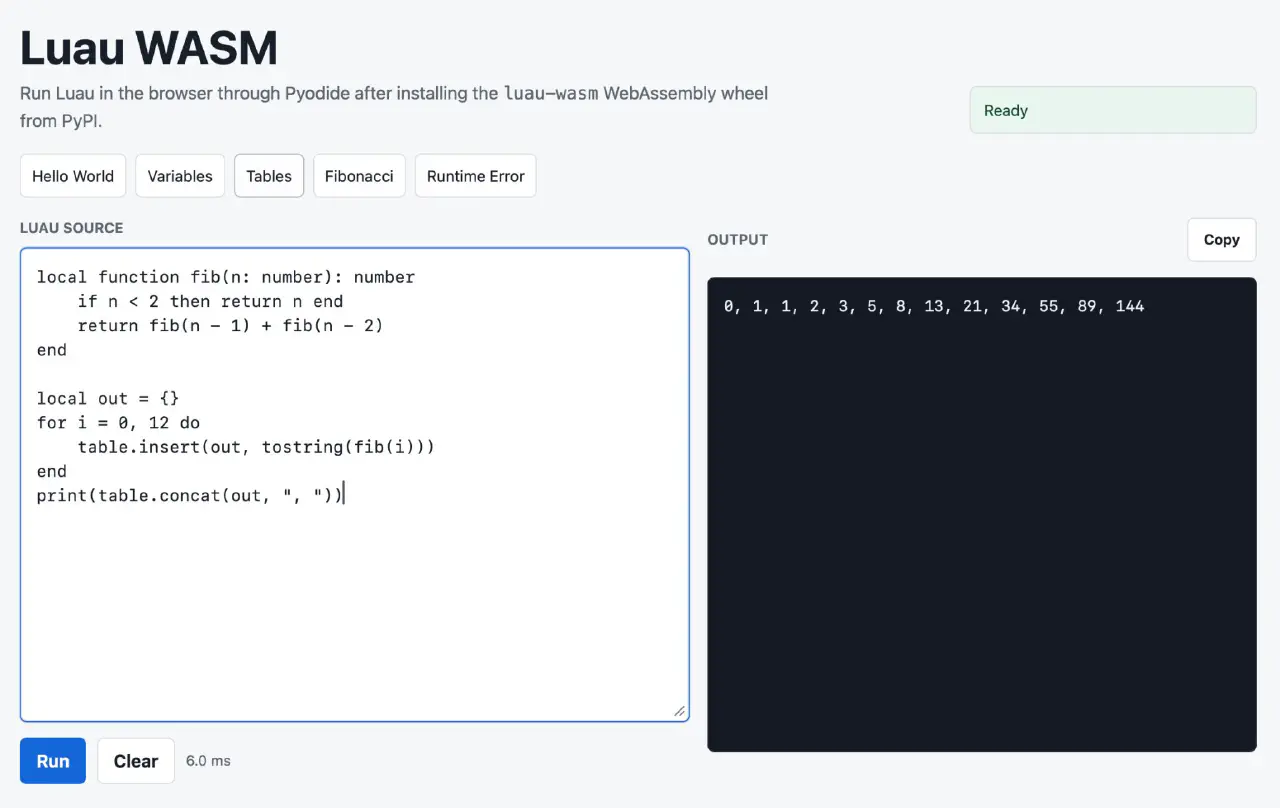This screenshot has height=808, width=1280.
Task: Load the Hello World example
Action: coord(73,176)
